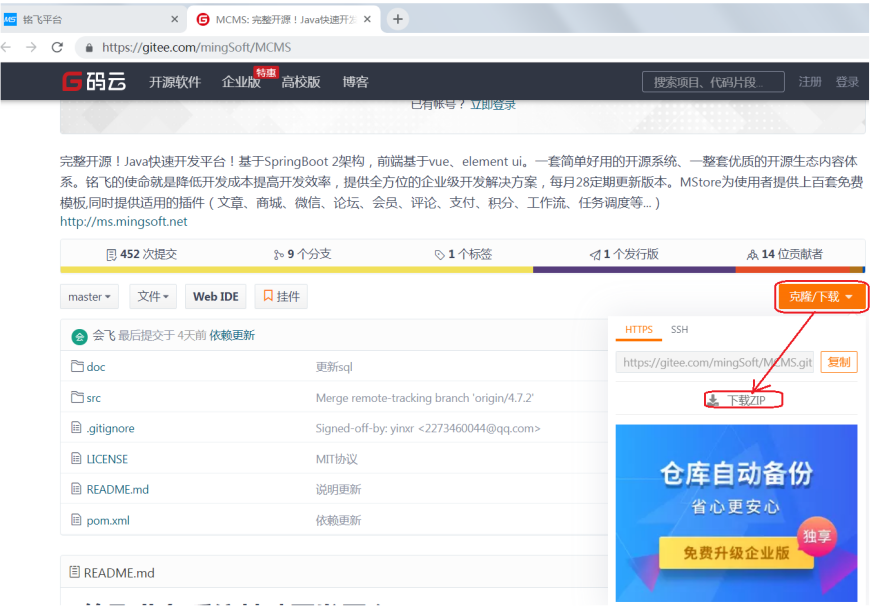Viewport: 872px width, 611px height.
Task: Click the Gitee logo in the header
Action: click(94, 81)
